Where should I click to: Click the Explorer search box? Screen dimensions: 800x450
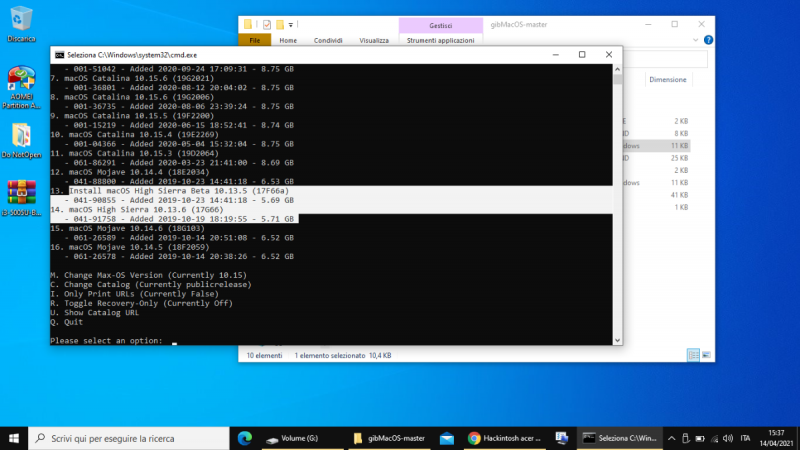tap(665, 59)
